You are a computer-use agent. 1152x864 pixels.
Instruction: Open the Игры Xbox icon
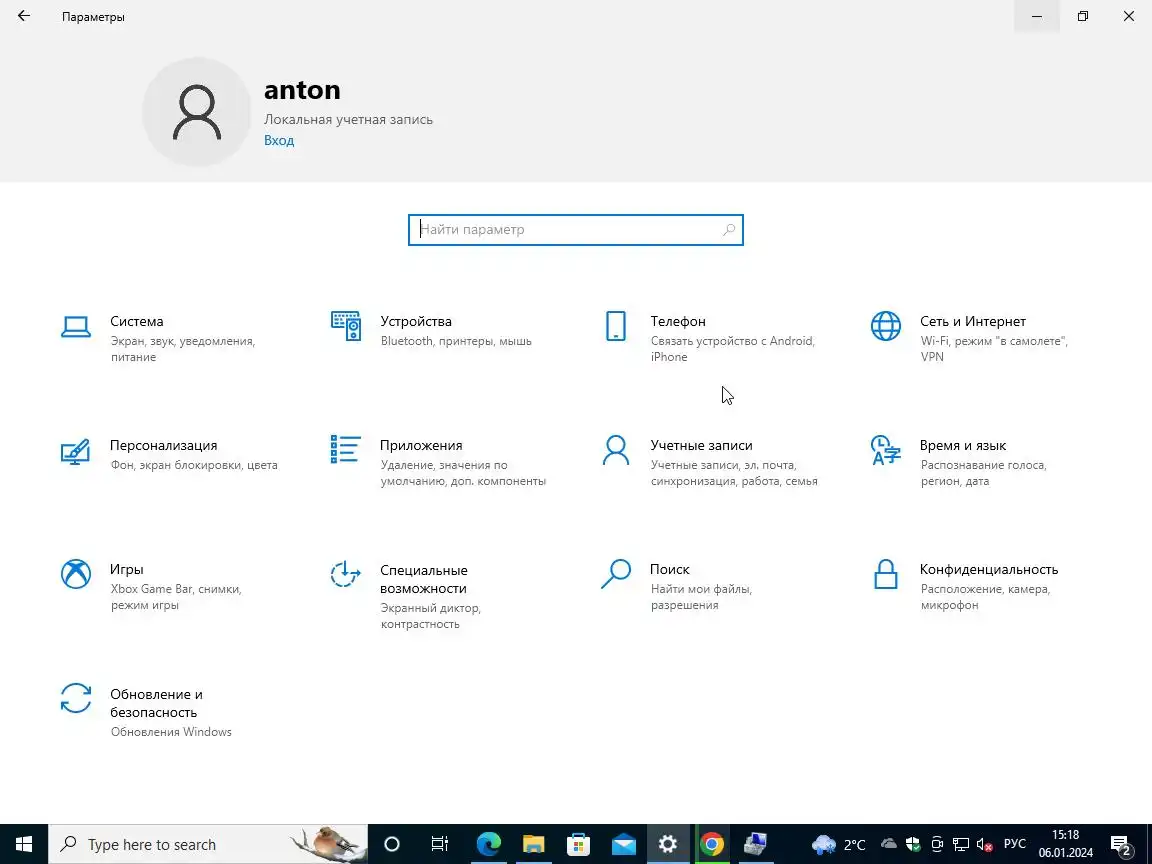coord(76,575)
